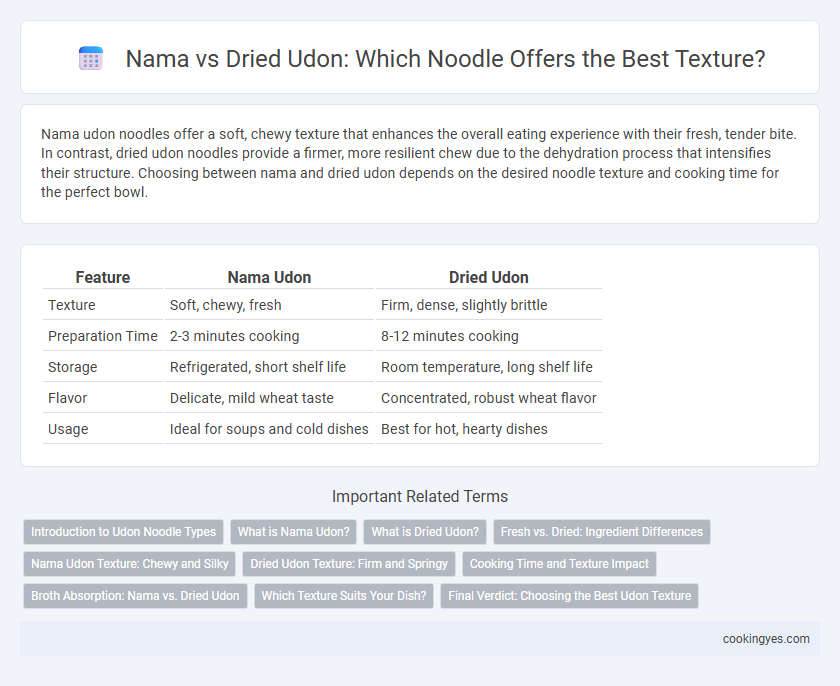Open 'What is Dried Udon?' tag

click(x=425, y=532)
